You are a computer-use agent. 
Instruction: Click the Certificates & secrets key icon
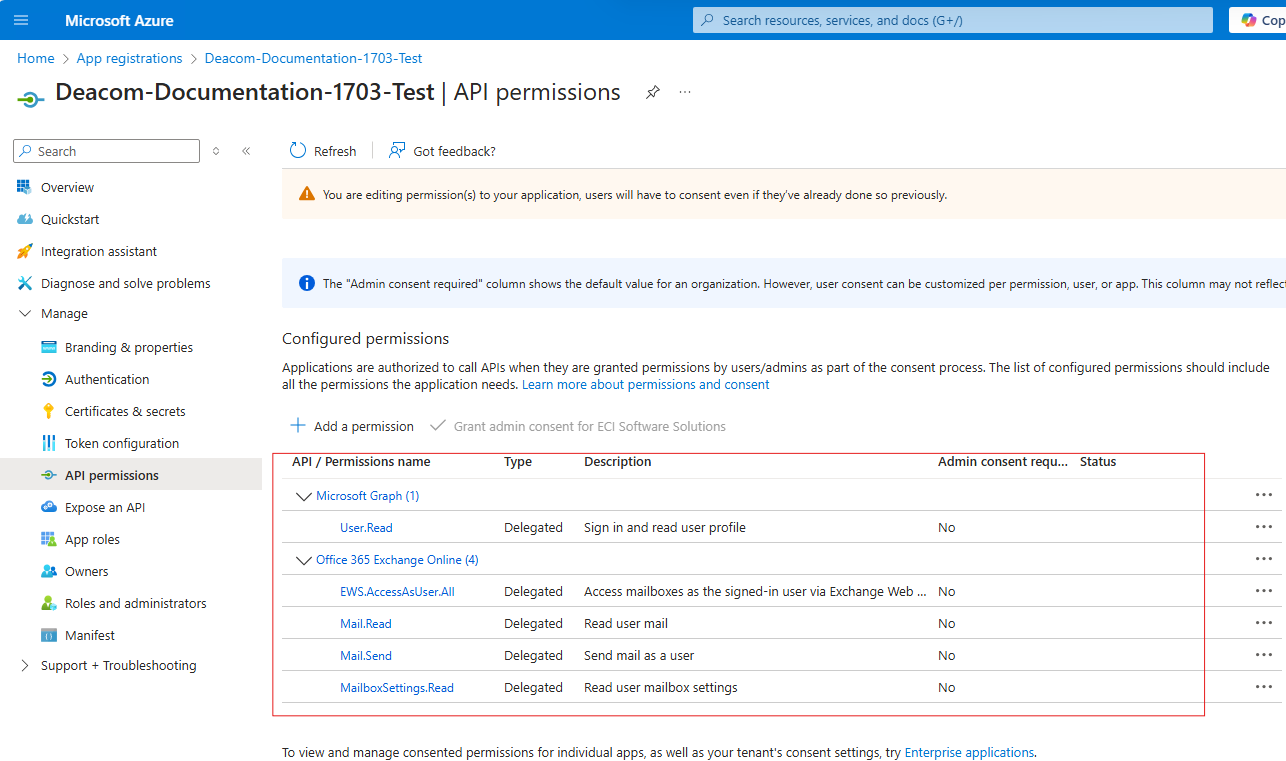[48, 411]
